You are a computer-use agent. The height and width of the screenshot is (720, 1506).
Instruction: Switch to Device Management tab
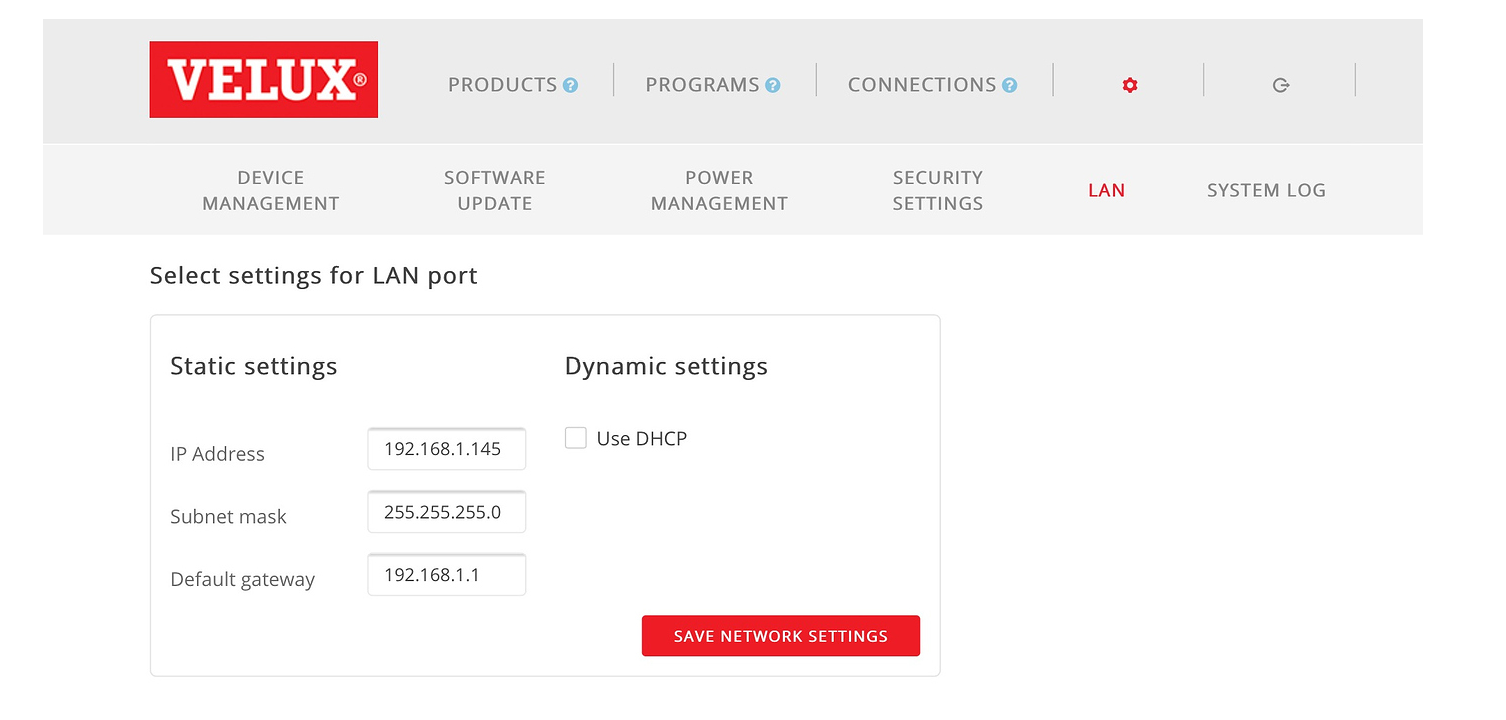point(271,190)
